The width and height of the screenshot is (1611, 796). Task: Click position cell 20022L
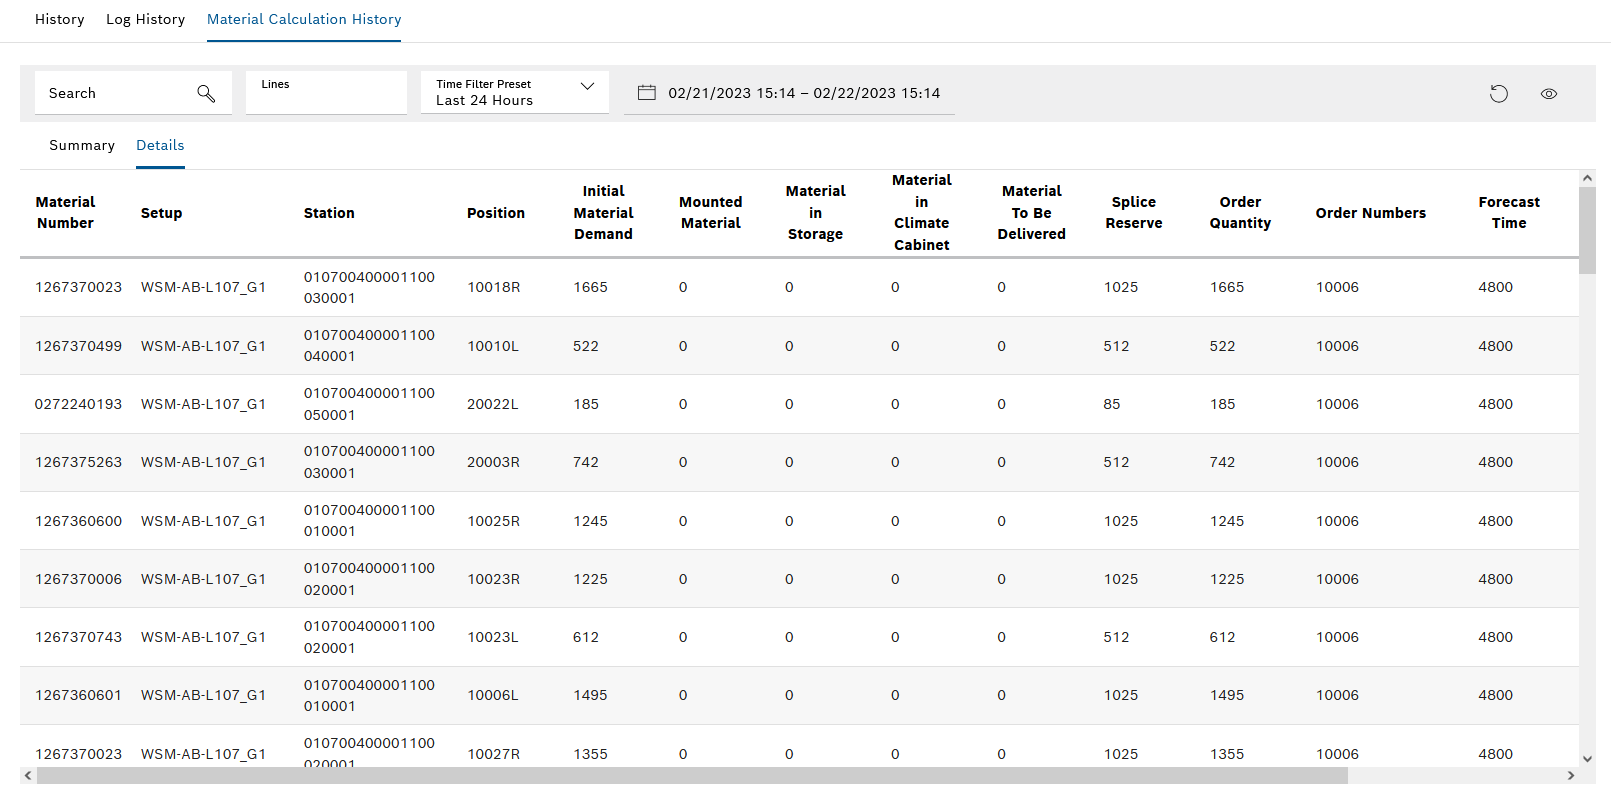pos(493,404)
